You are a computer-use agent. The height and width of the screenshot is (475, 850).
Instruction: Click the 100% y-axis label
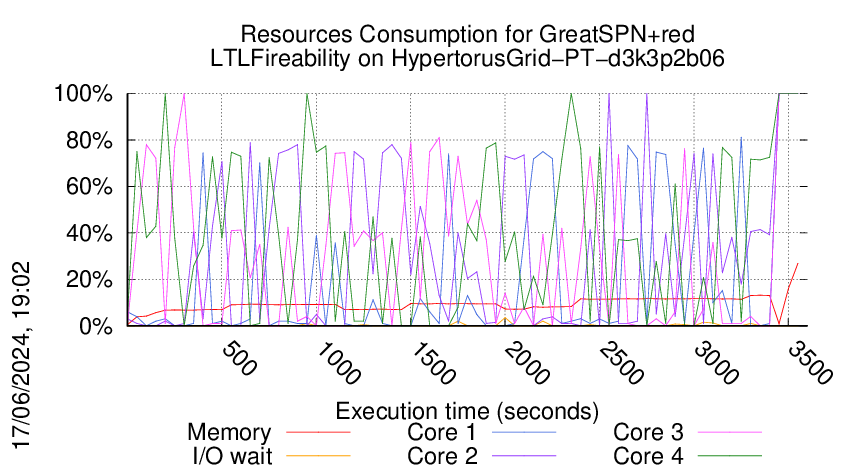pos(83,94)
